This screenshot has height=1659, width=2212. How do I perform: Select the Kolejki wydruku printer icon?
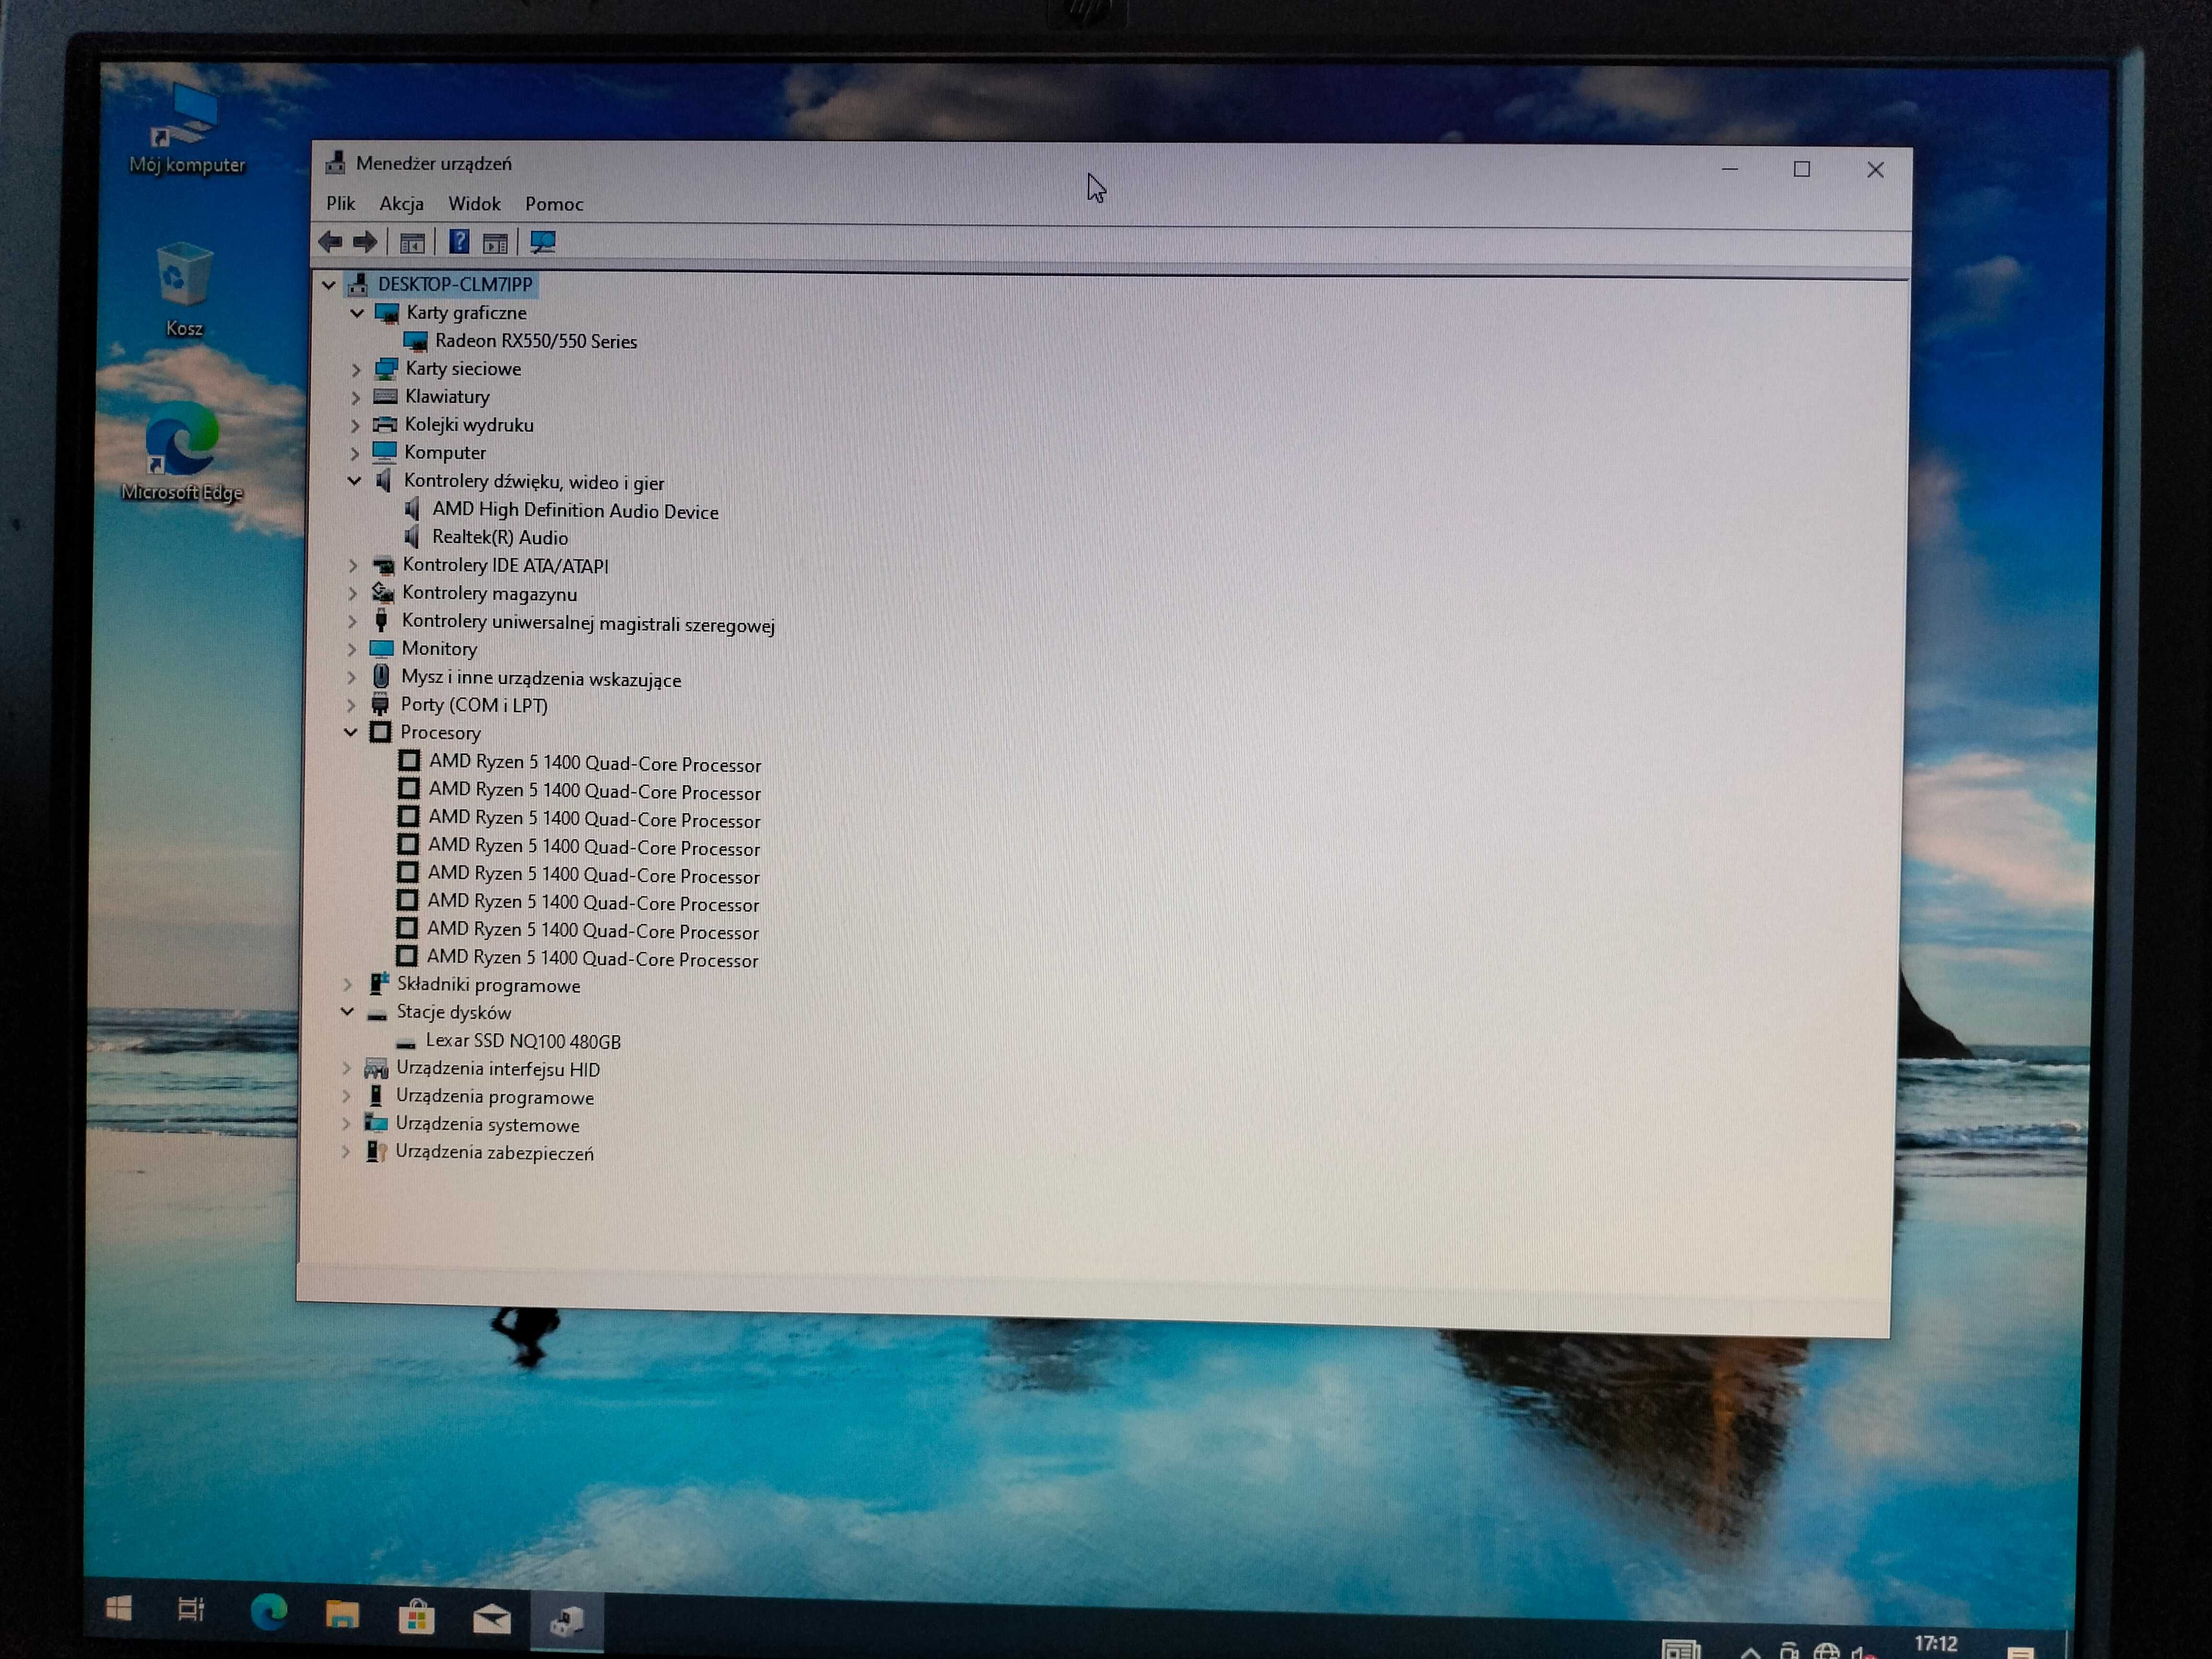point(385,425)
